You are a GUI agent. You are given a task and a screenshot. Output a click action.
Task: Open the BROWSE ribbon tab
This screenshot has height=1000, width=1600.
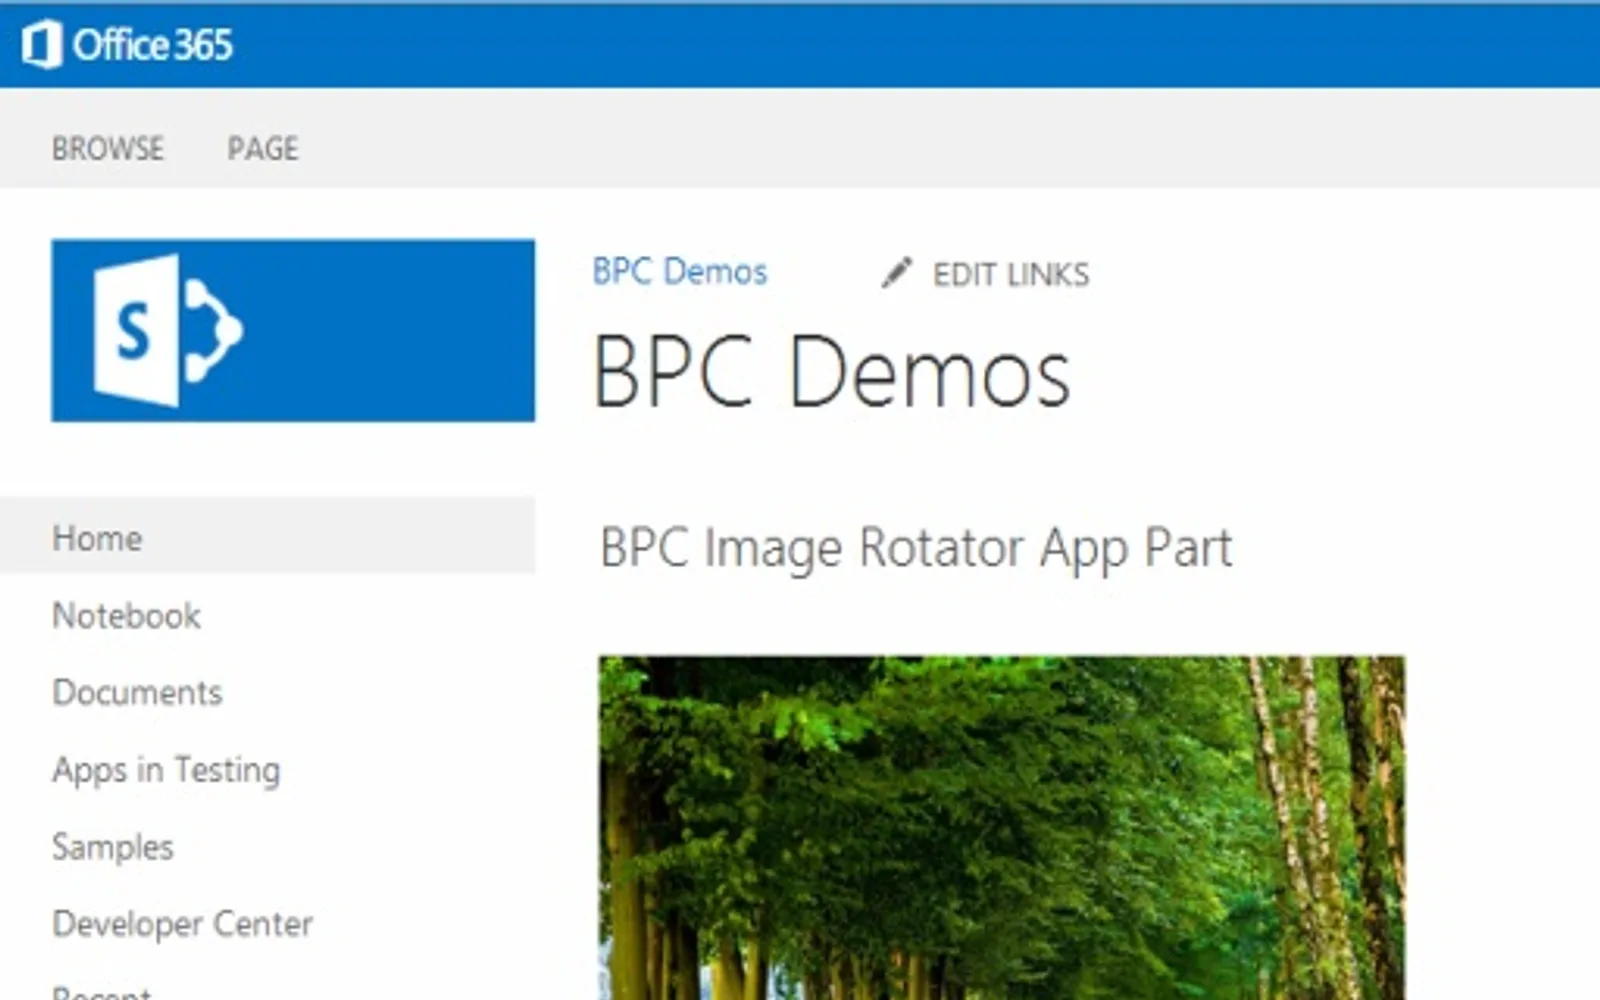pos(108,148)
